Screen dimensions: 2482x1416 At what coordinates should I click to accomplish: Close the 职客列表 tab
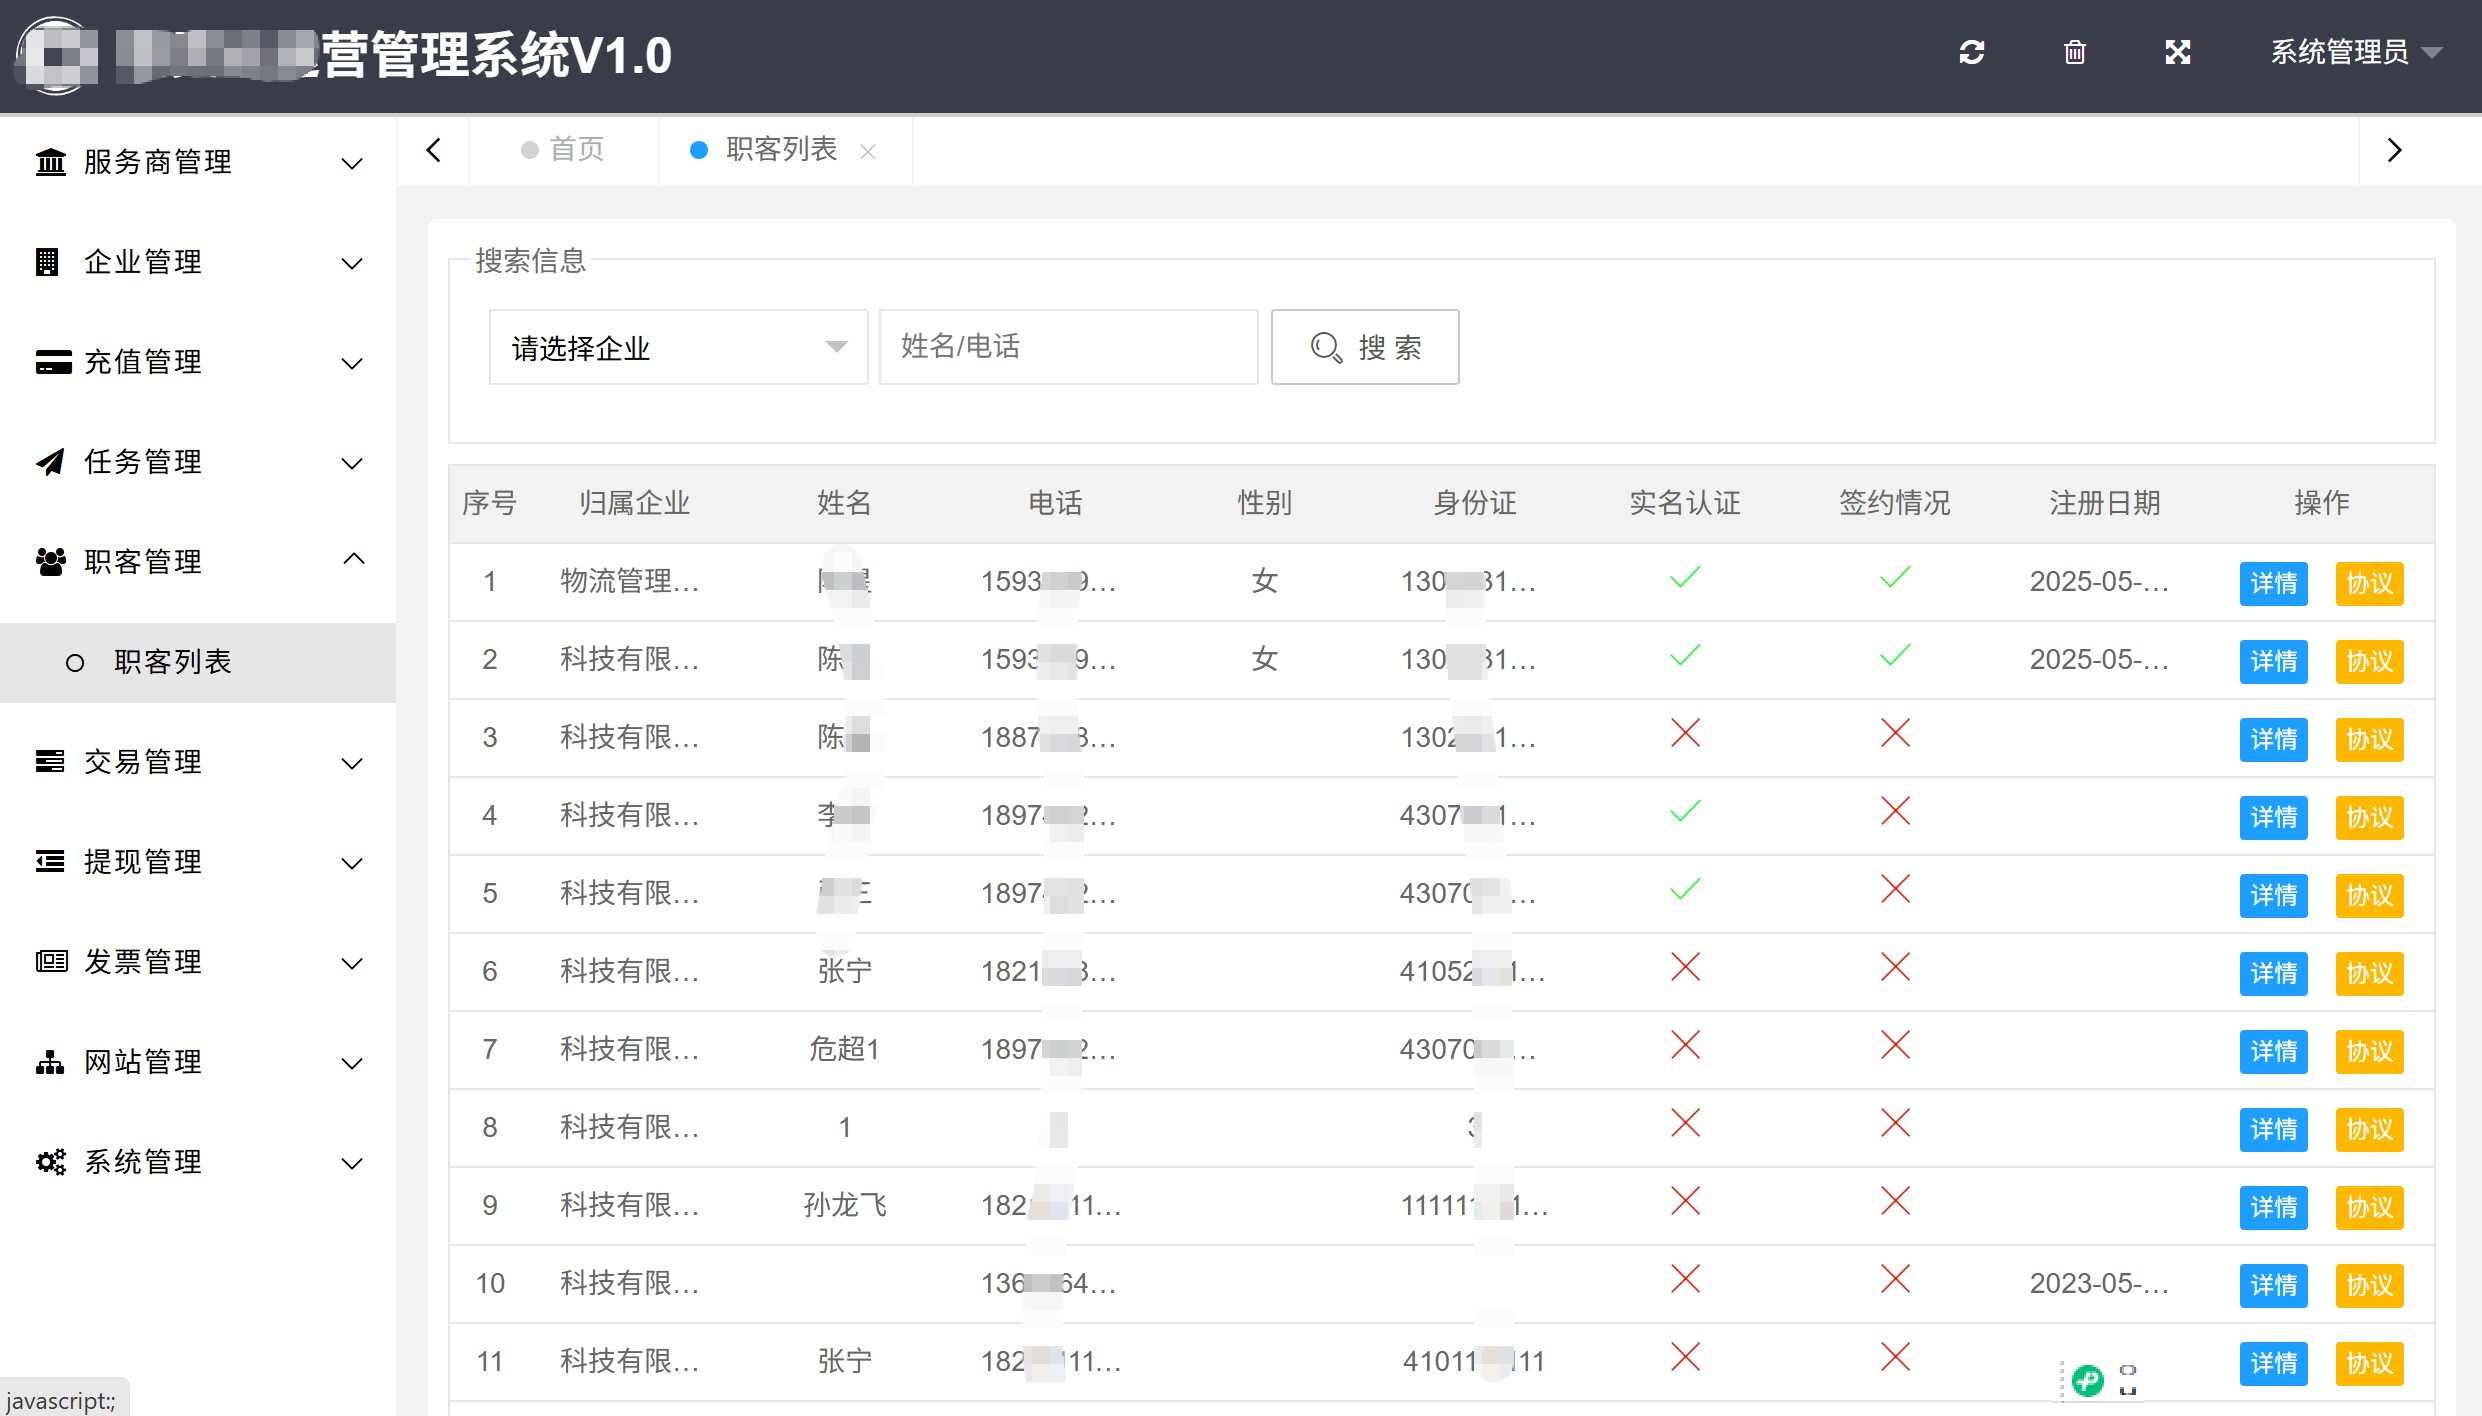point(868,152)
